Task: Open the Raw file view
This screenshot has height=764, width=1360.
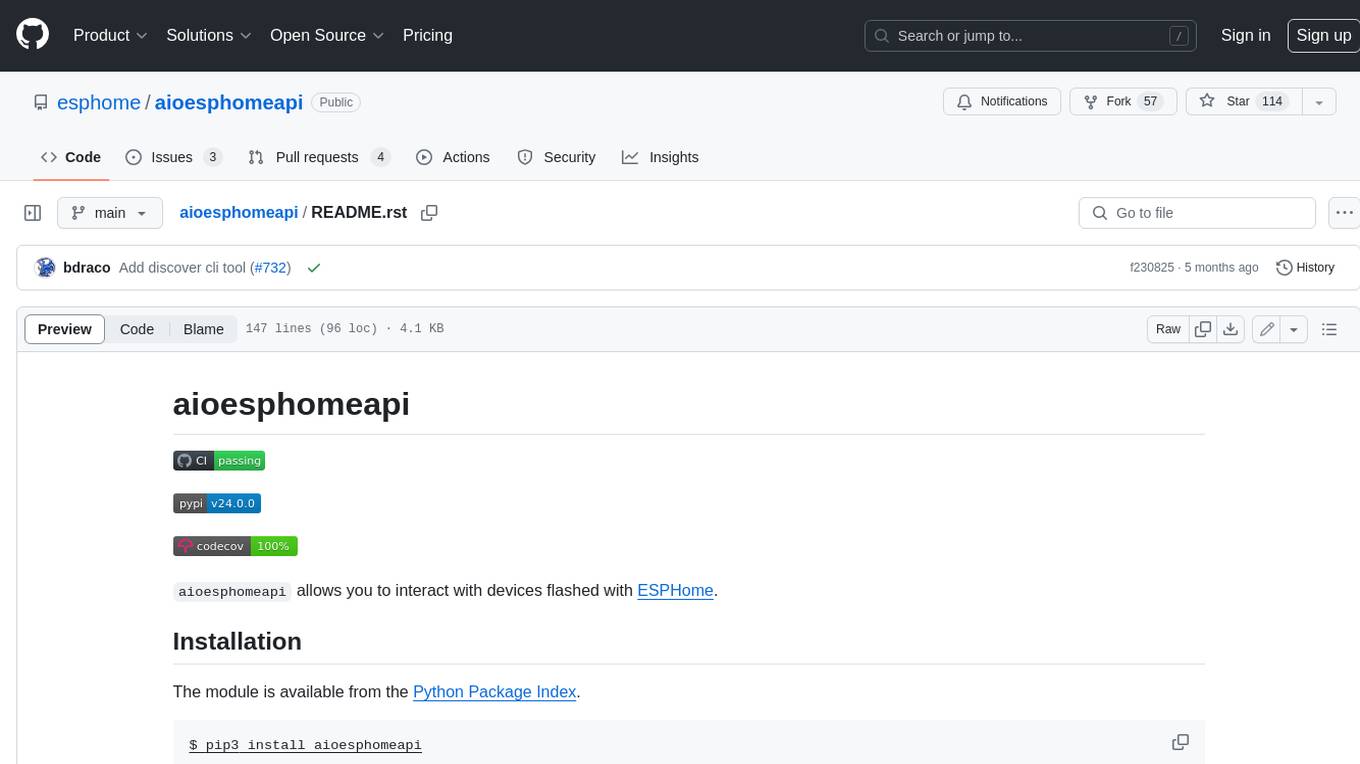Action: (x=1168, y=329)
